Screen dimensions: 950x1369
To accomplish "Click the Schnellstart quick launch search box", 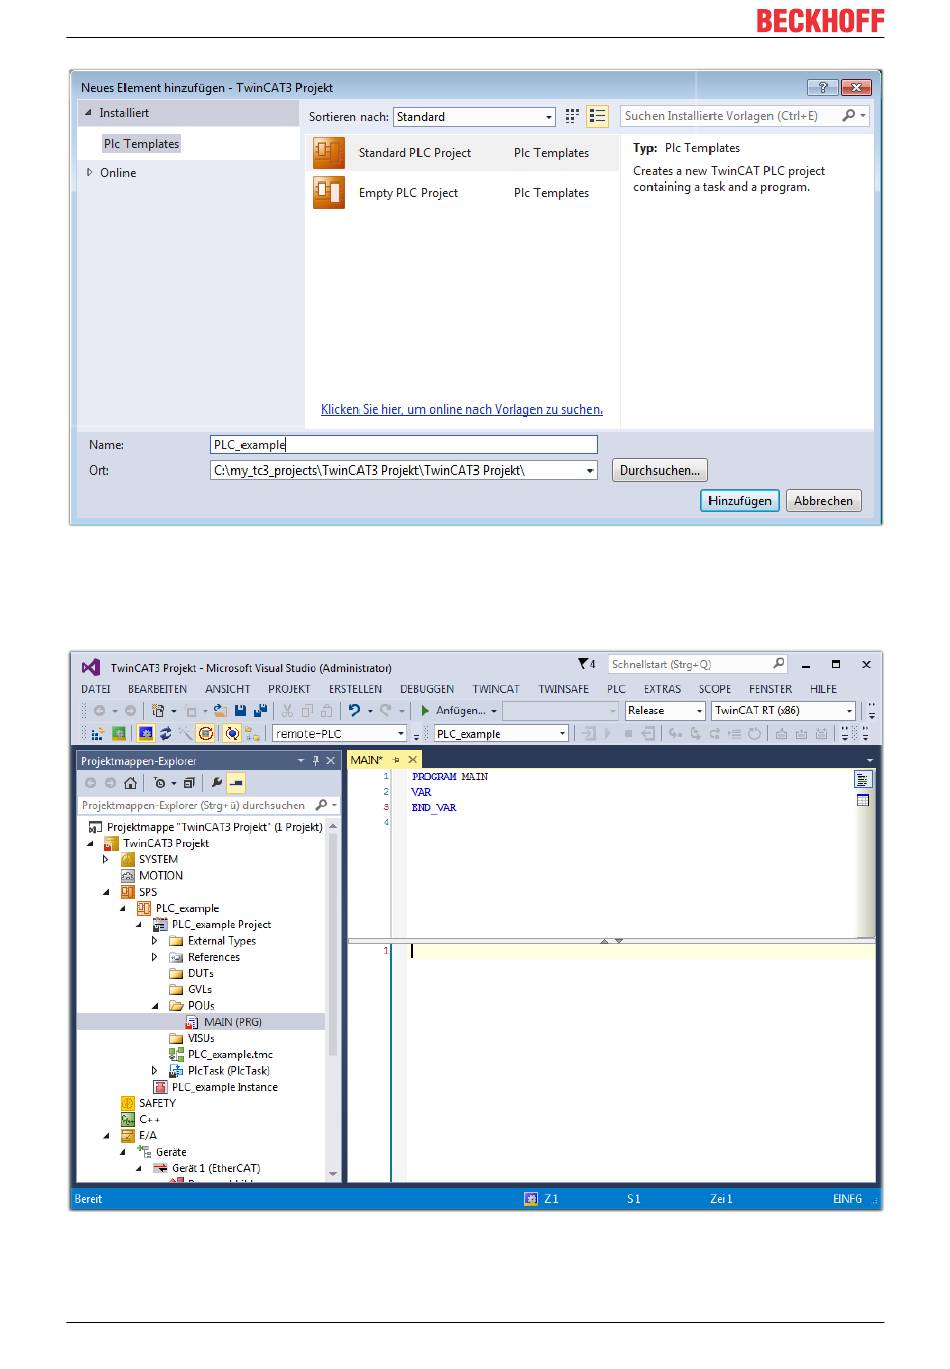I will [698, 664].
